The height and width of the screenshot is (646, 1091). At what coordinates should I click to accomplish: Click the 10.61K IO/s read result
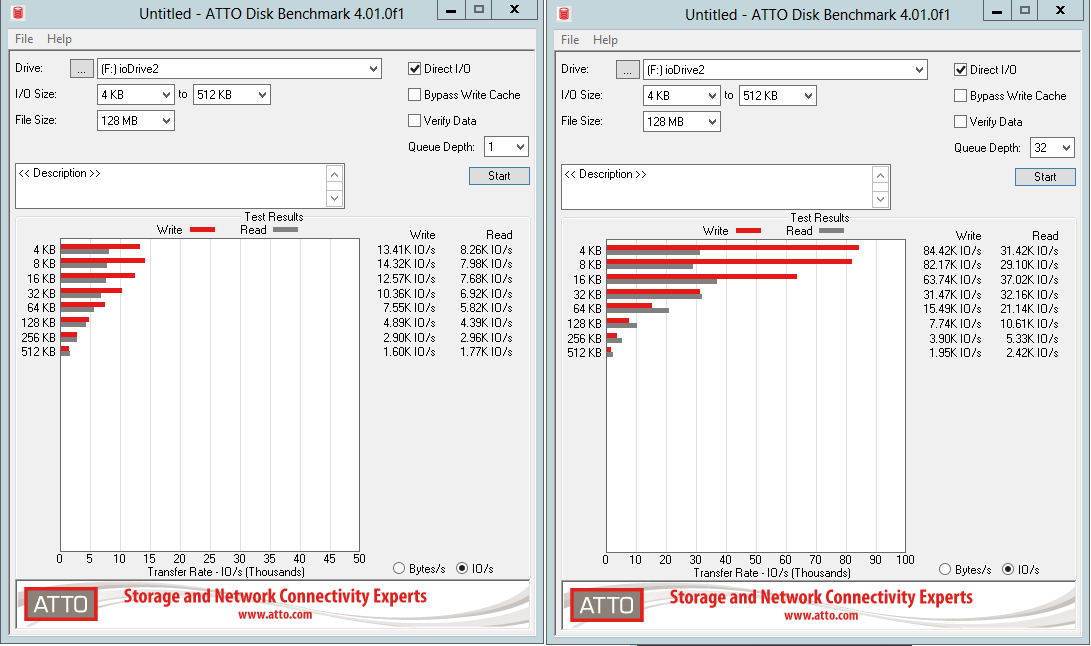(x=1030, y=324)
